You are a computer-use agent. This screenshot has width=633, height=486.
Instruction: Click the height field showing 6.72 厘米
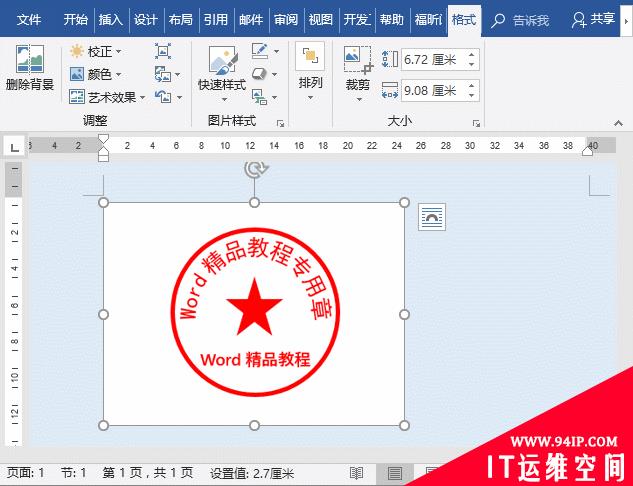click(x=433, y=60)
